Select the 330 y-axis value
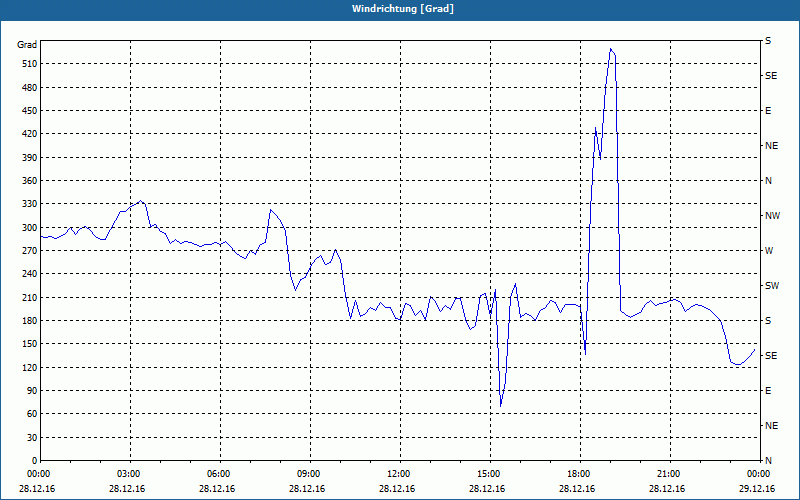Viewport: 800px width, 500px height. tap(30, 204)
